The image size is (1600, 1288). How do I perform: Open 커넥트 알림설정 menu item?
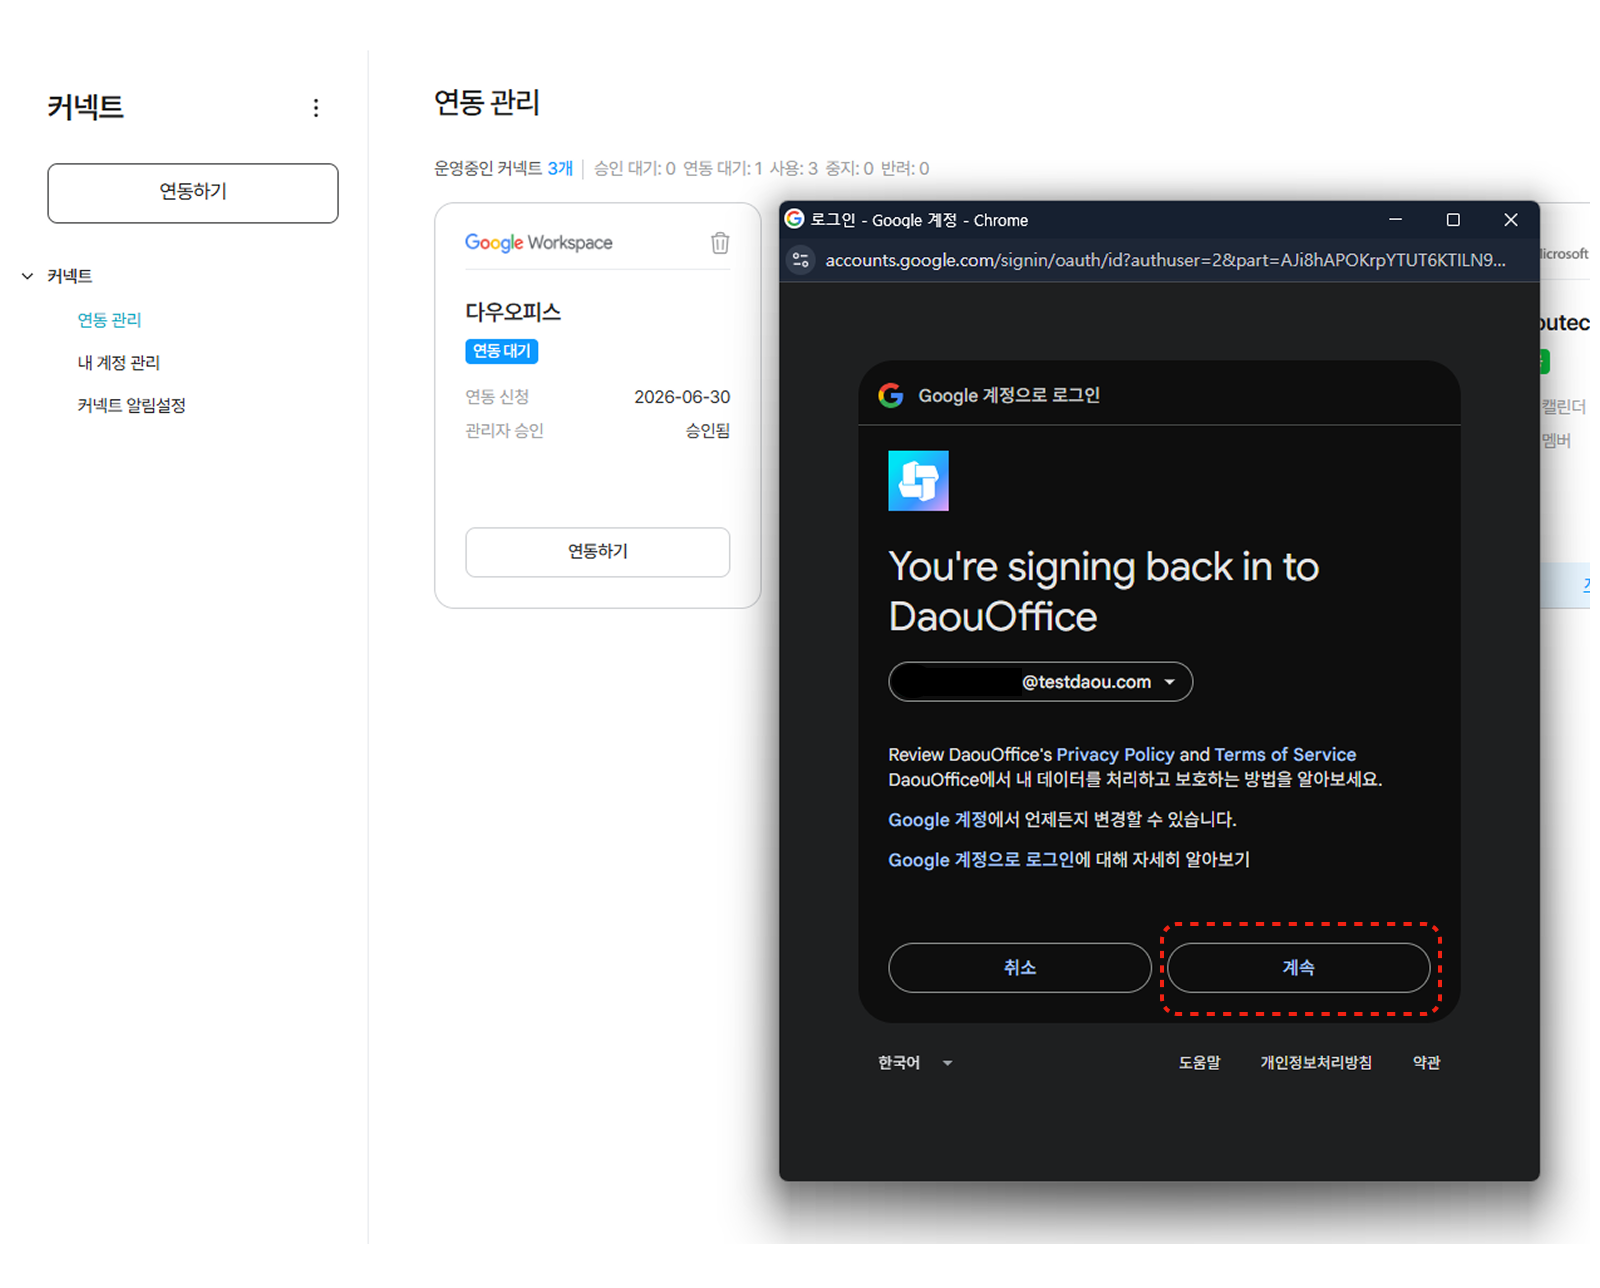[132, 405]
